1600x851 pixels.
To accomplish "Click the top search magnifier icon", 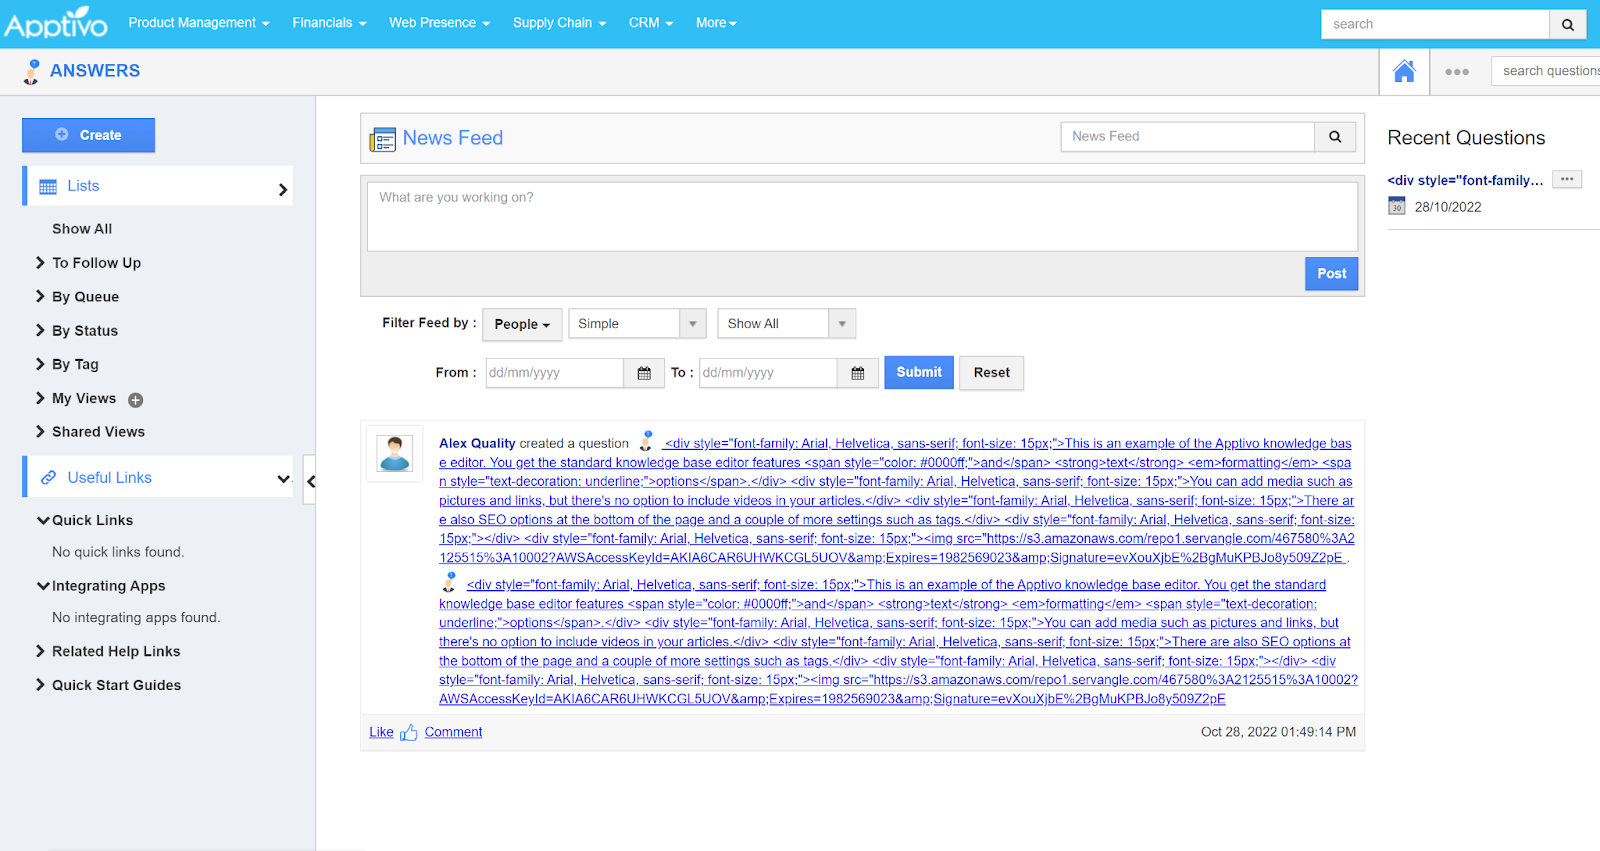I will [1568, 24].
